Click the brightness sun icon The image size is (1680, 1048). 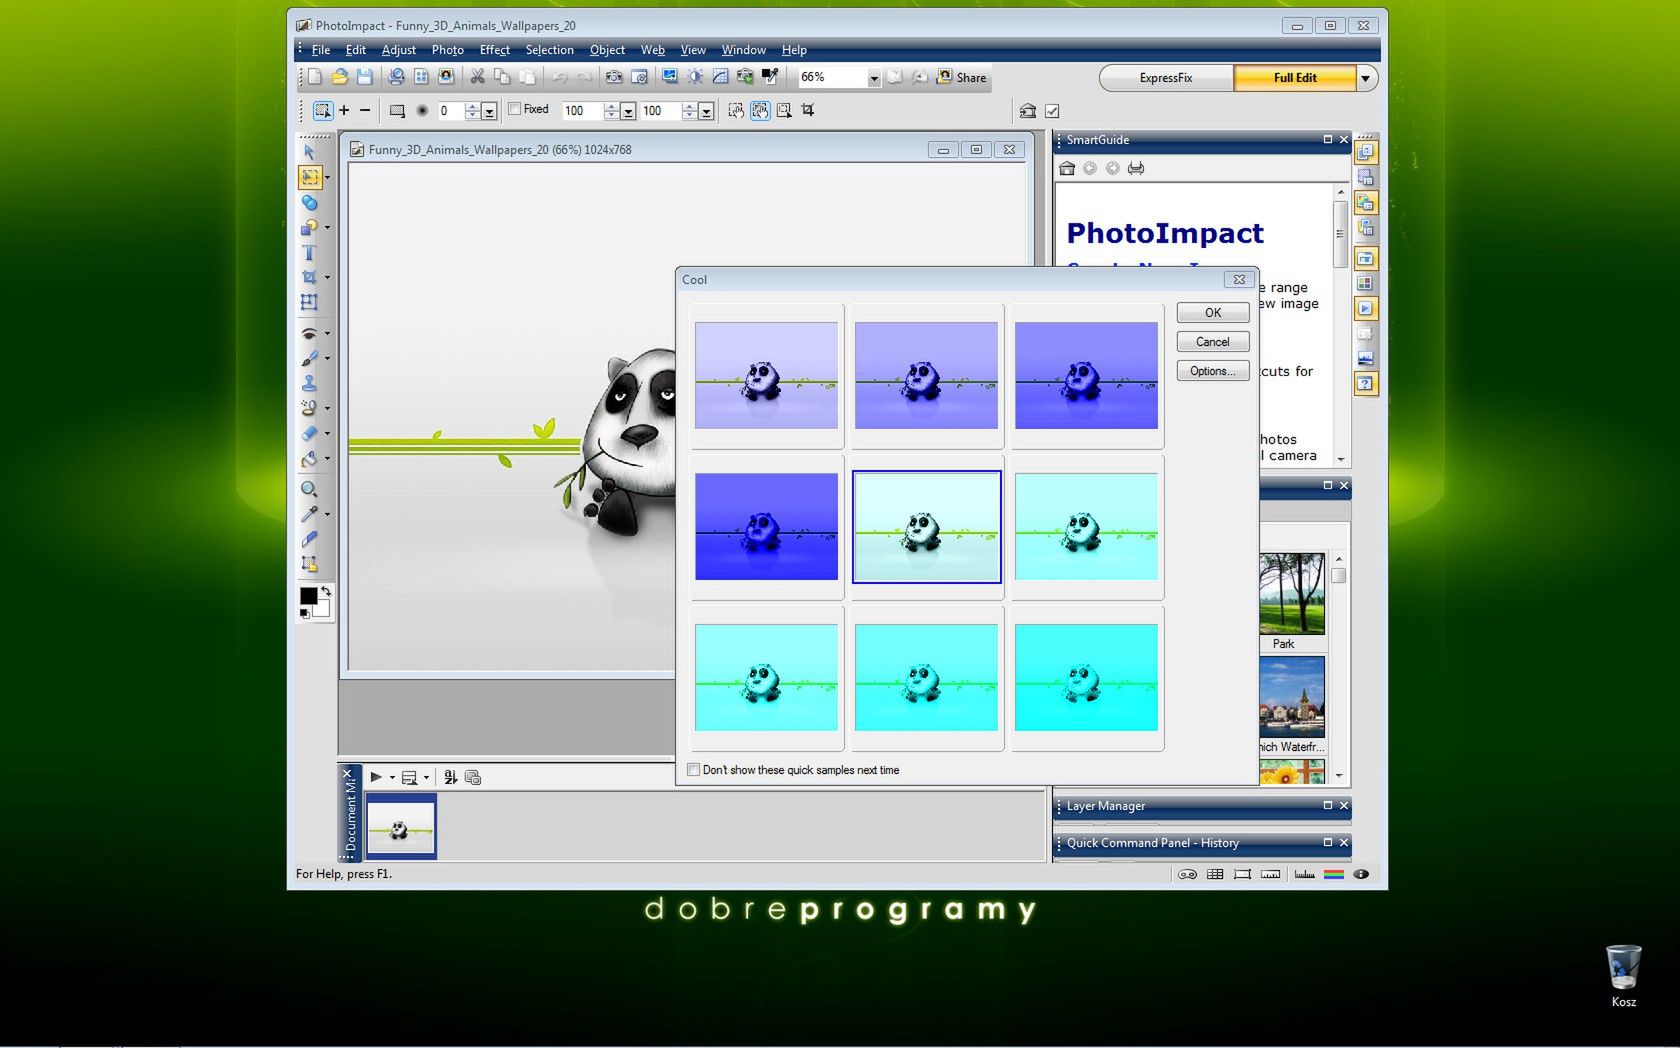(695, 77)
